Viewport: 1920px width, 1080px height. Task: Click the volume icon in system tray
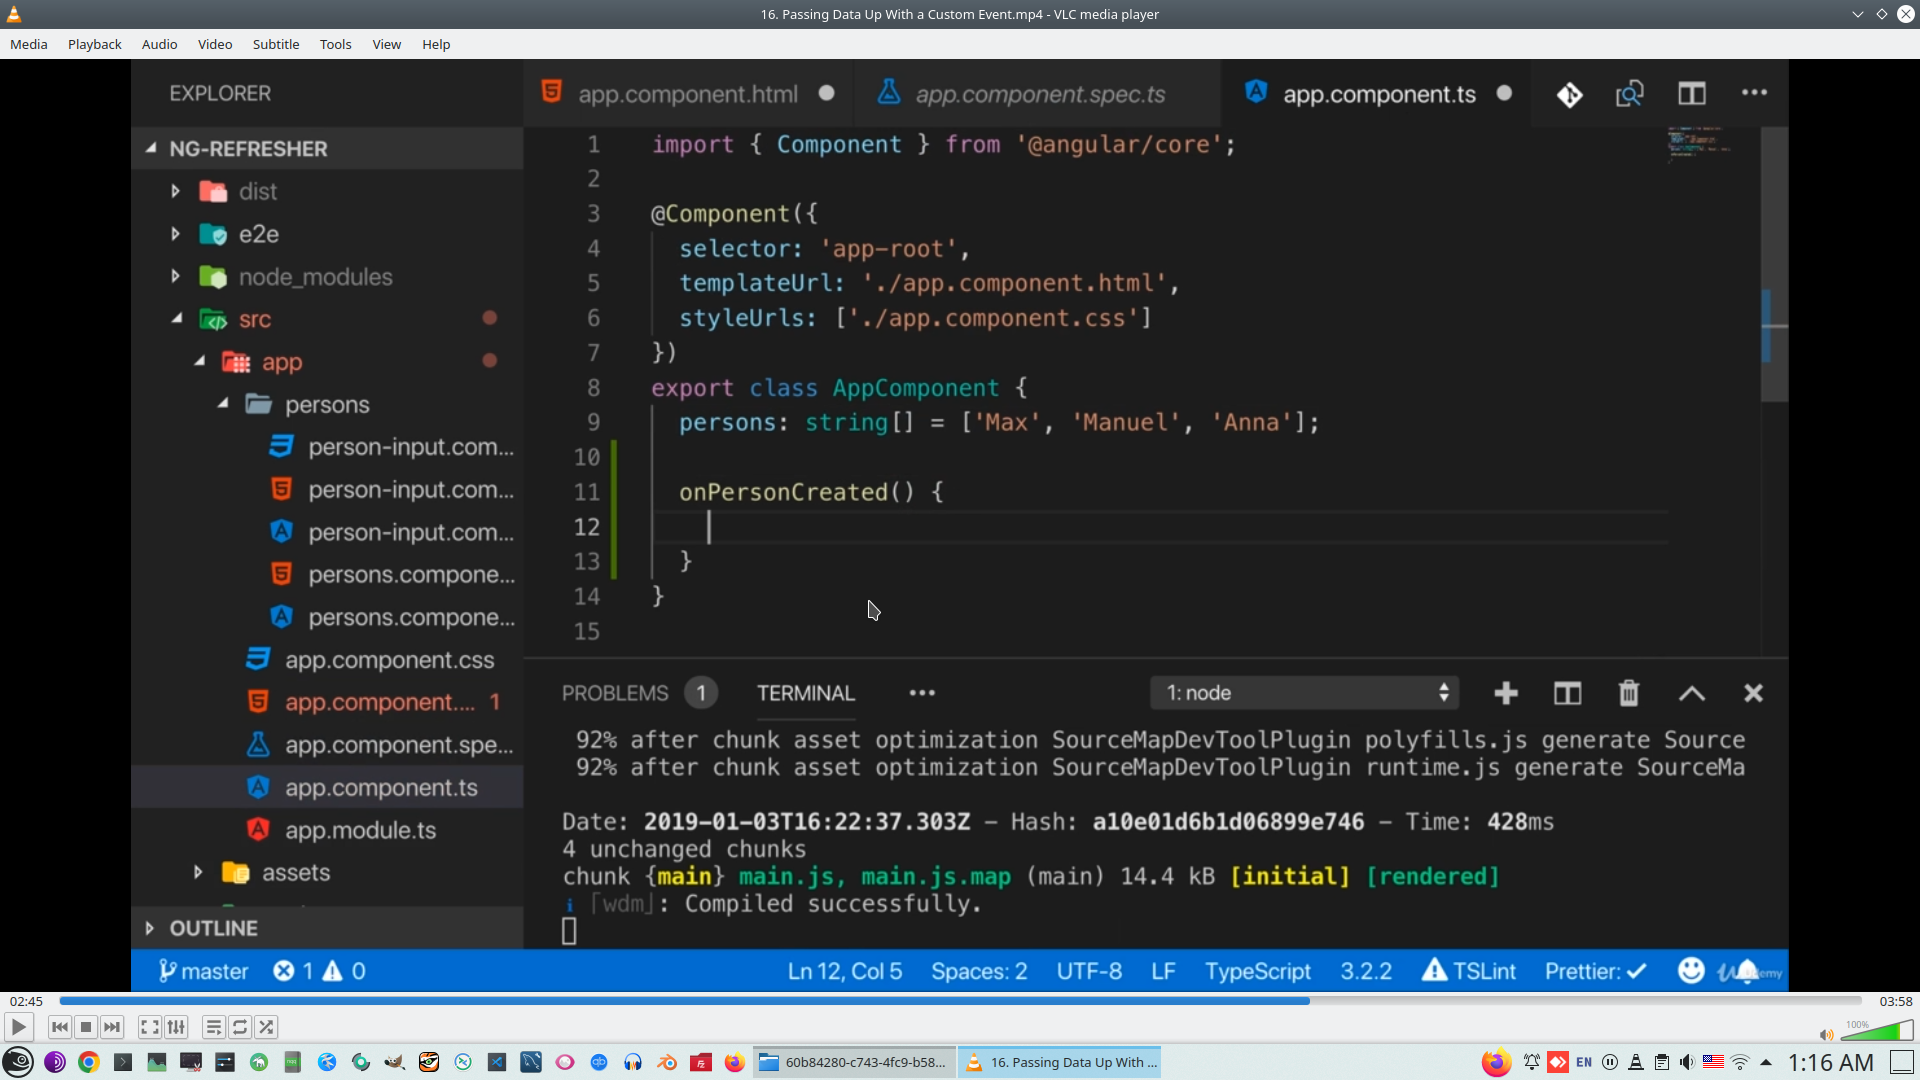point(1687,1062)
